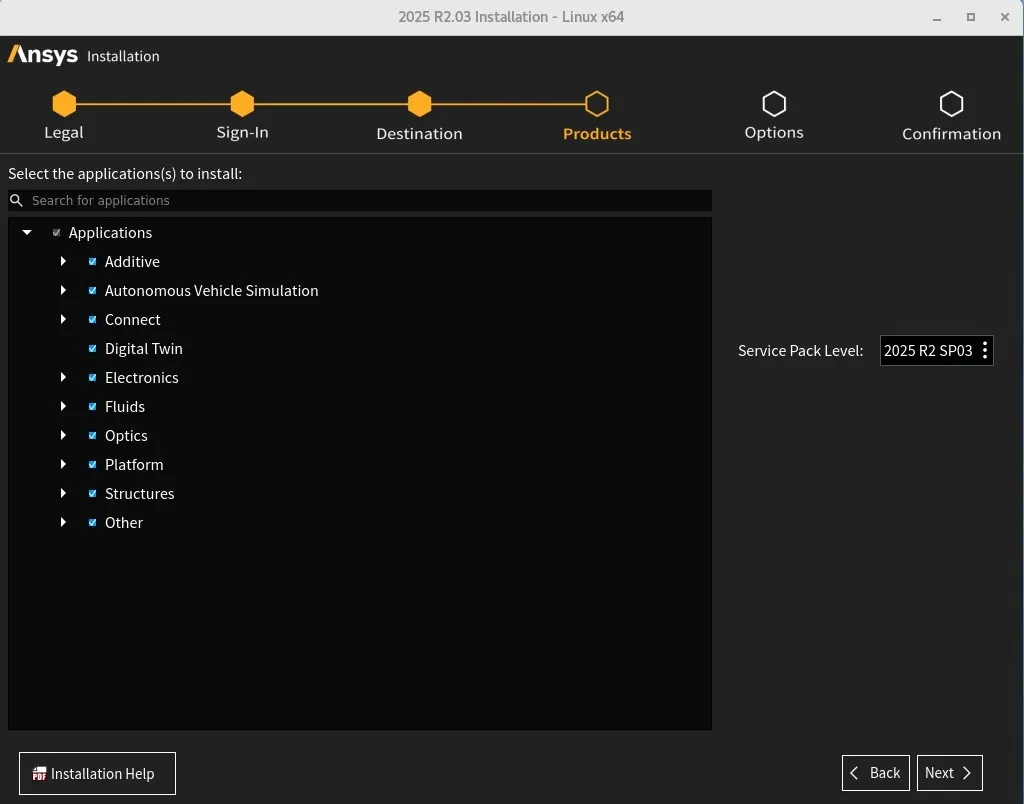Focus the Search for applications field
This screenshot has width=1024, height=804.
click(x=360, y=201)
